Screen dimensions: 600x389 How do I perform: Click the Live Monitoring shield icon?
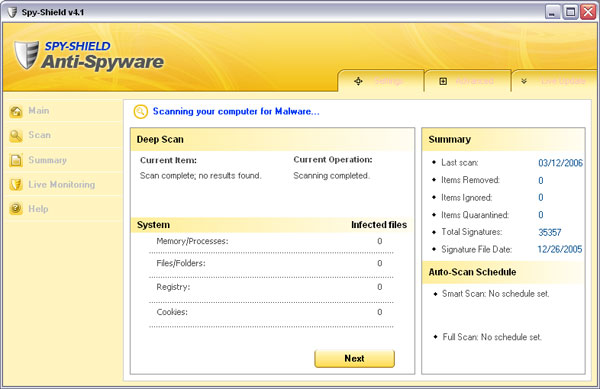pyautogui.click(x=16, y=185)
